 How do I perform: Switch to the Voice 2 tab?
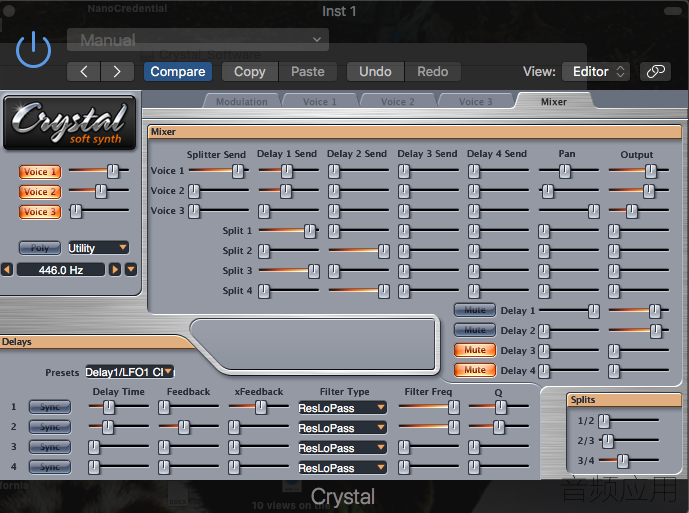point(398,102)
